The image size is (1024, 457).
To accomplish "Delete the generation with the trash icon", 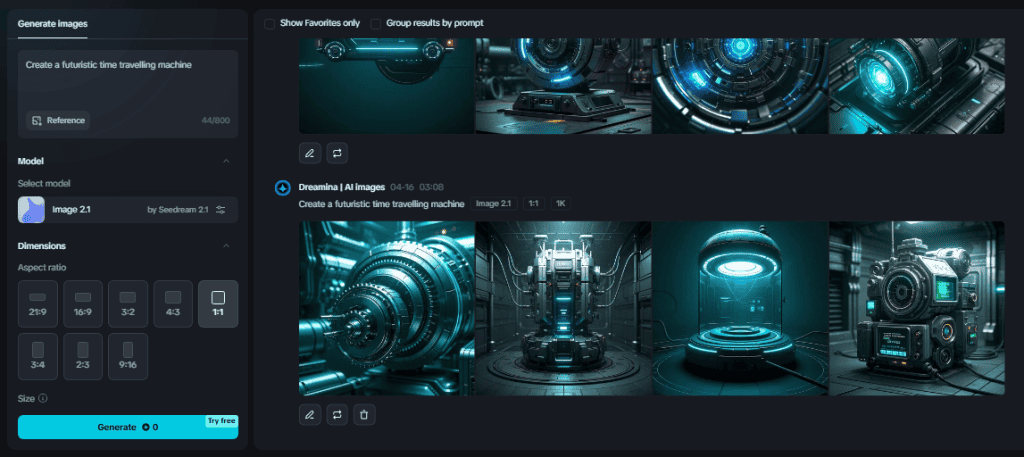I will point(365,413).
